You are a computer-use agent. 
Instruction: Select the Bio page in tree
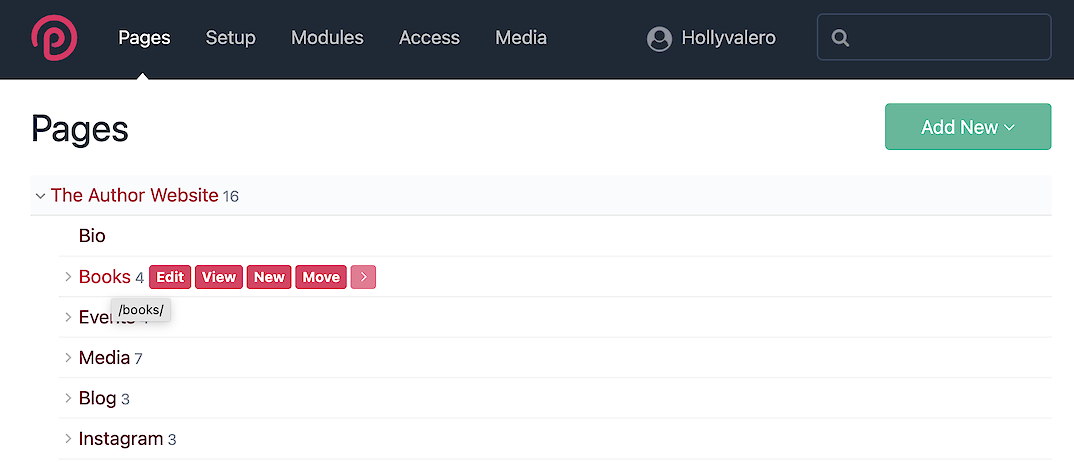pyautogui.click(x=92, y=236)
